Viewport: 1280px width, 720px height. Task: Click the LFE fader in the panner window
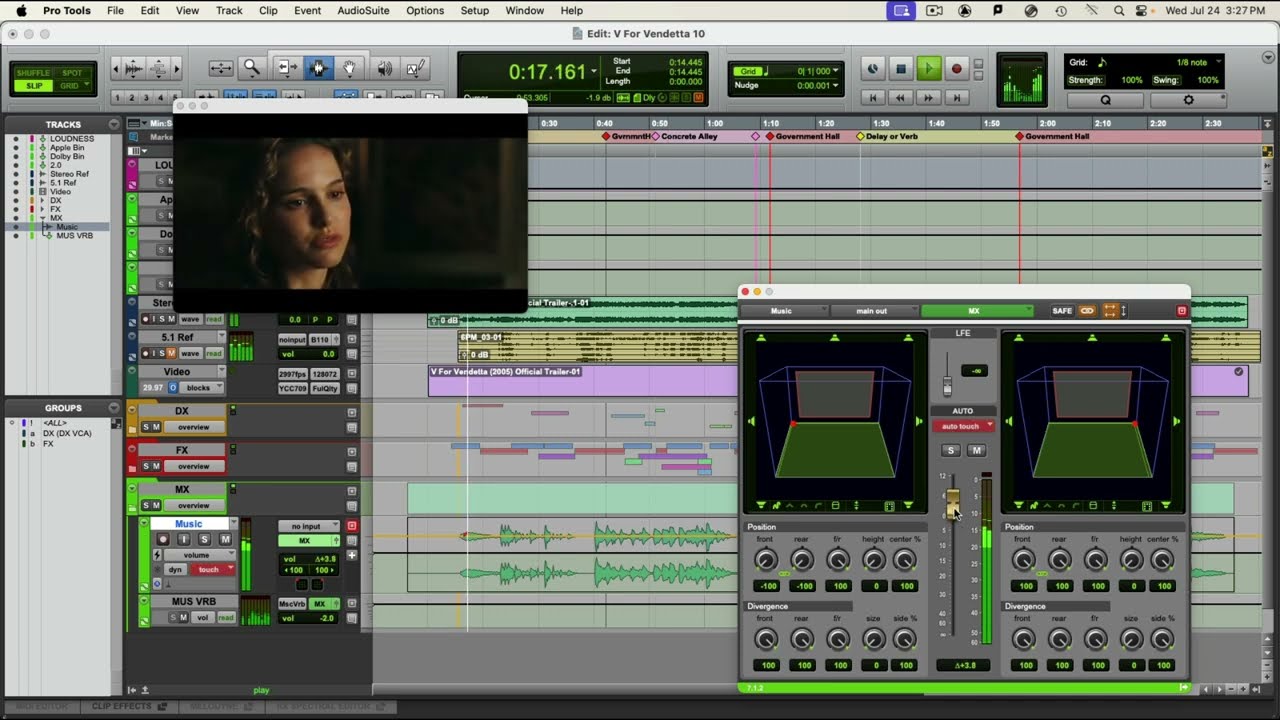(947, 385)
